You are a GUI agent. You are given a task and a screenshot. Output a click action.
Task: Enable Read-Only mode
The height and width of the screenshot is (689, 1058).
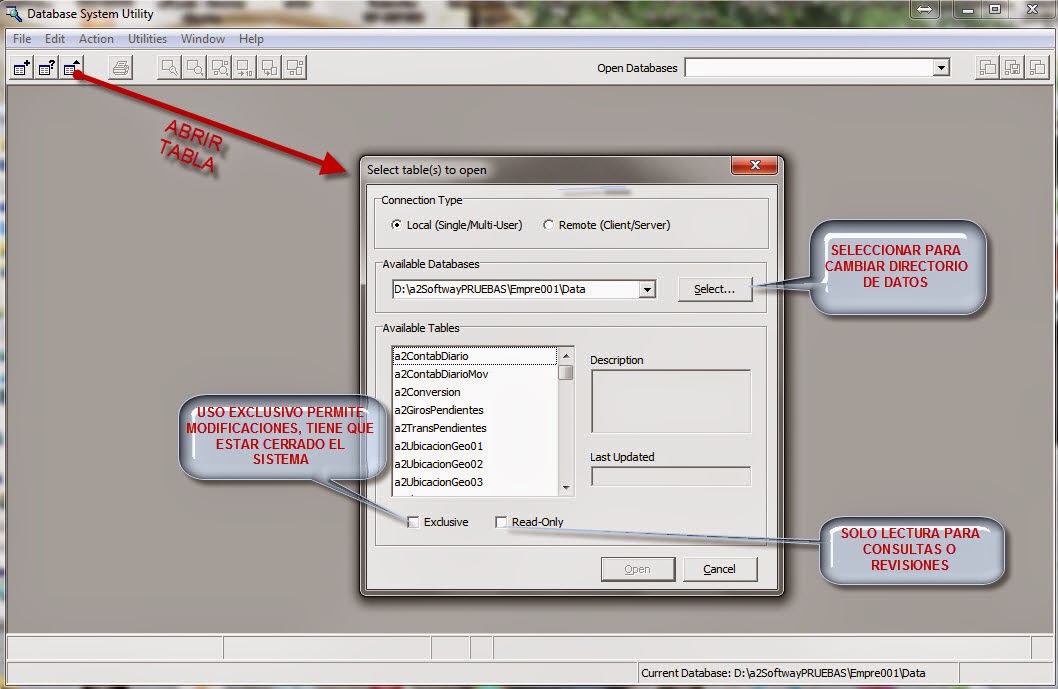500,521
